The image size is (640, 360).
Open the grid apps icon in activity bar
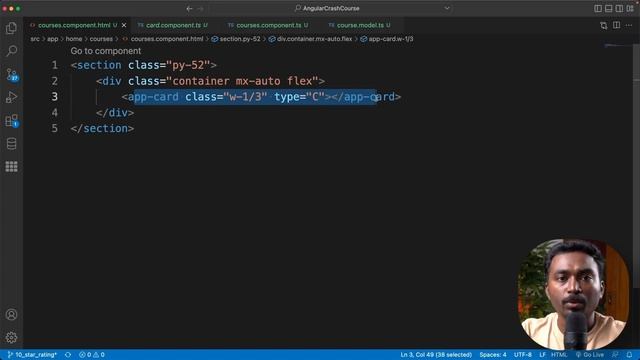(11, 167)
